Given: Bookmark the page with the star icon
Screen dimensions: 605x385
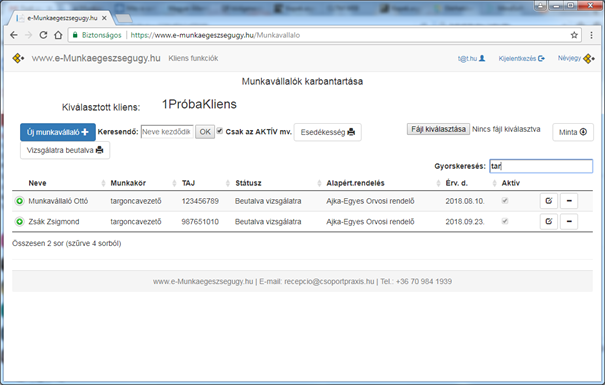Looking at the screenshot, I should click(x=574, y=35).
